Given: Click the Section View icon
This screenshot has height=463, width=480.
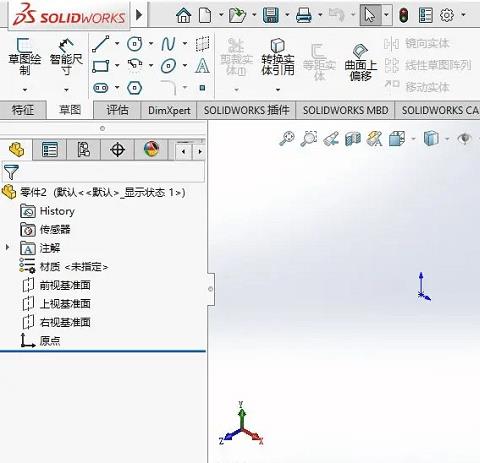Looking at the screenshot, I should pyautogui.click(x=353, y=139).
